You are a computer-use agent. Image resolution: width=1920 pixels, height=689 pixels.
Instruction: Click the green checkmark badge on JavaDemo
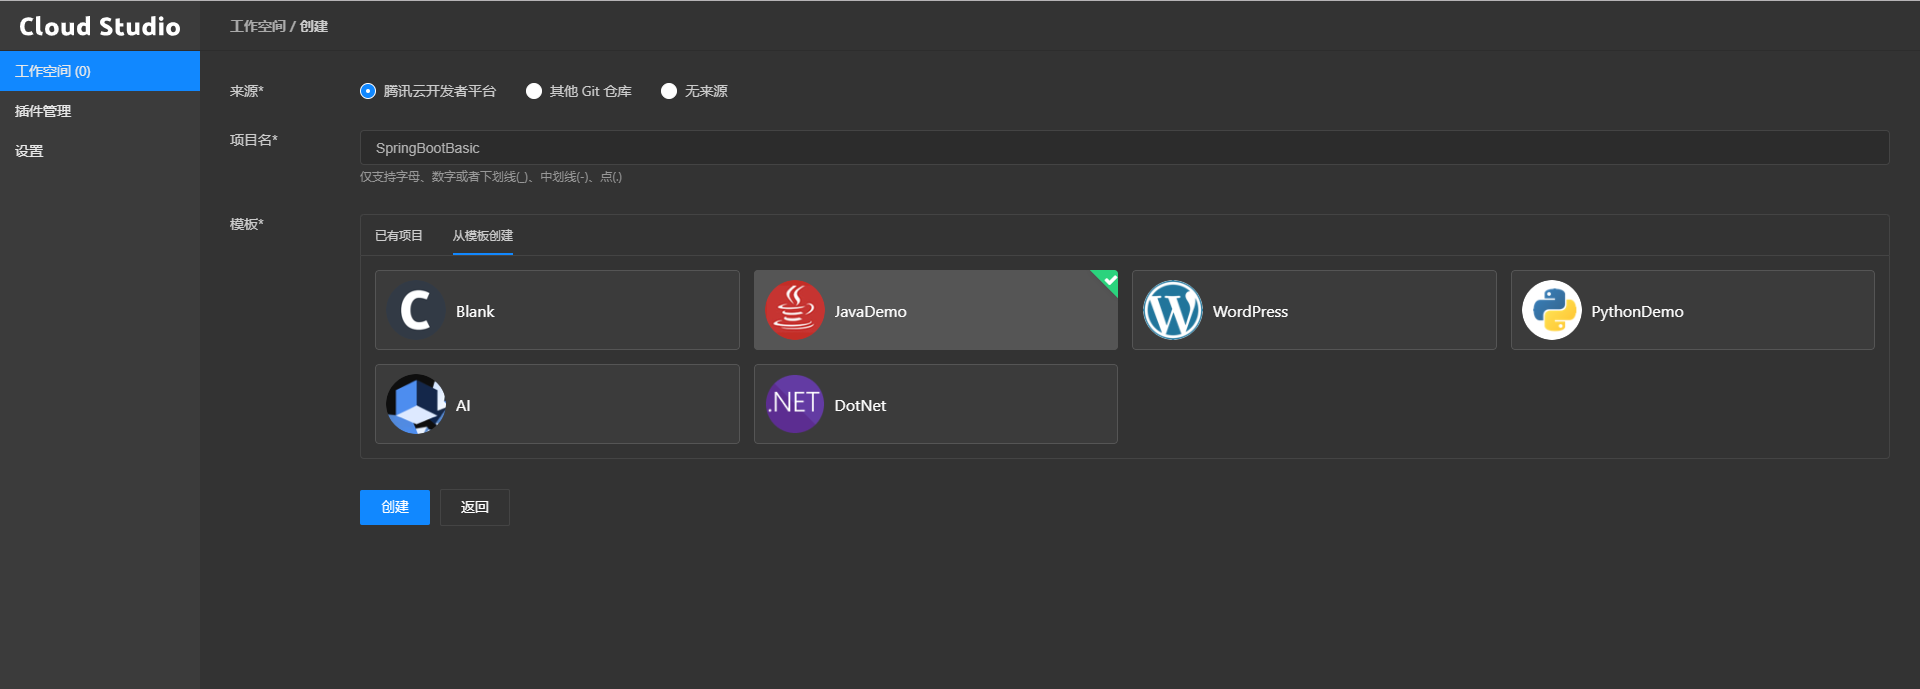tap(1108, 280)
